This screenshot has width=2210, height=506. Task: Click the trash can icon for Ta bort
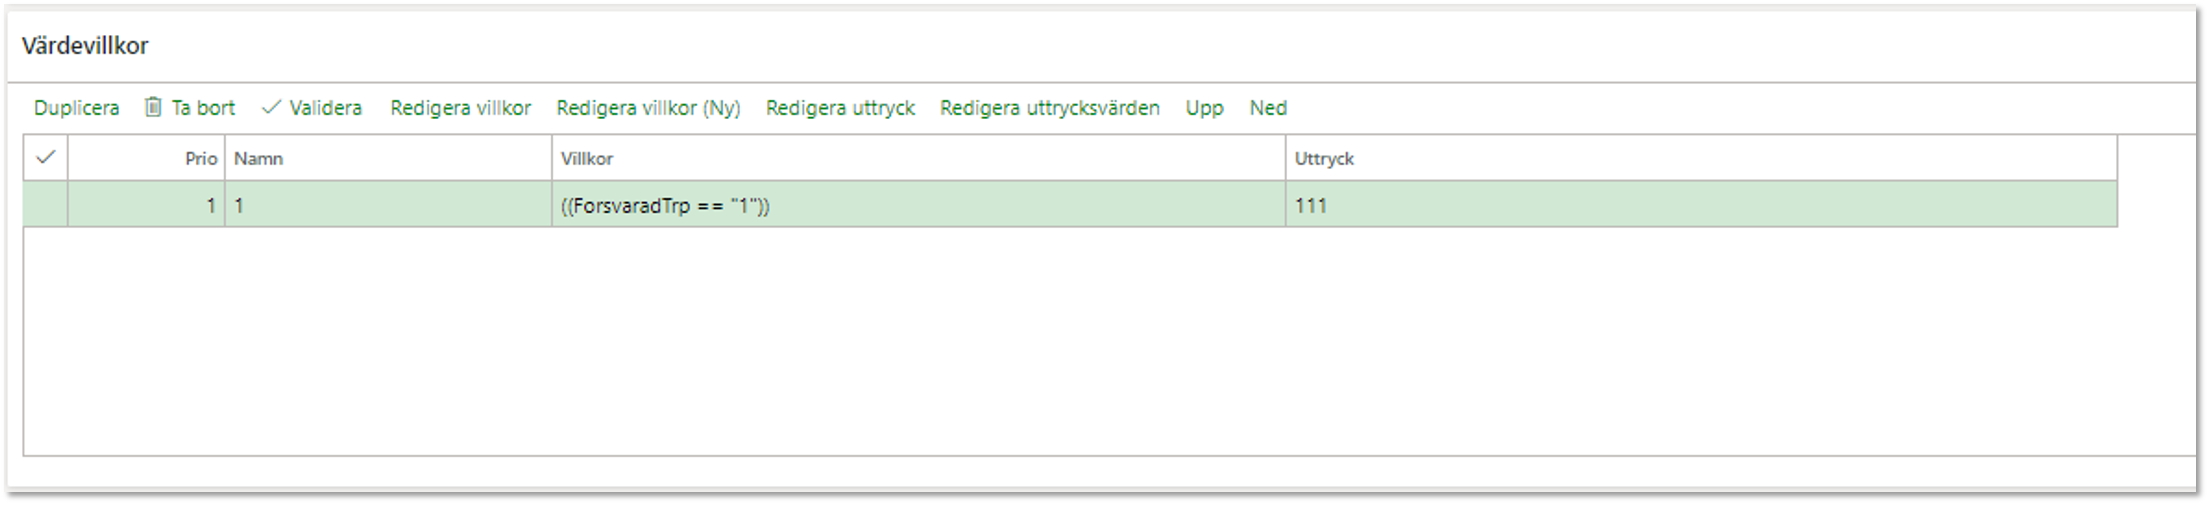[x=153, y=107]
